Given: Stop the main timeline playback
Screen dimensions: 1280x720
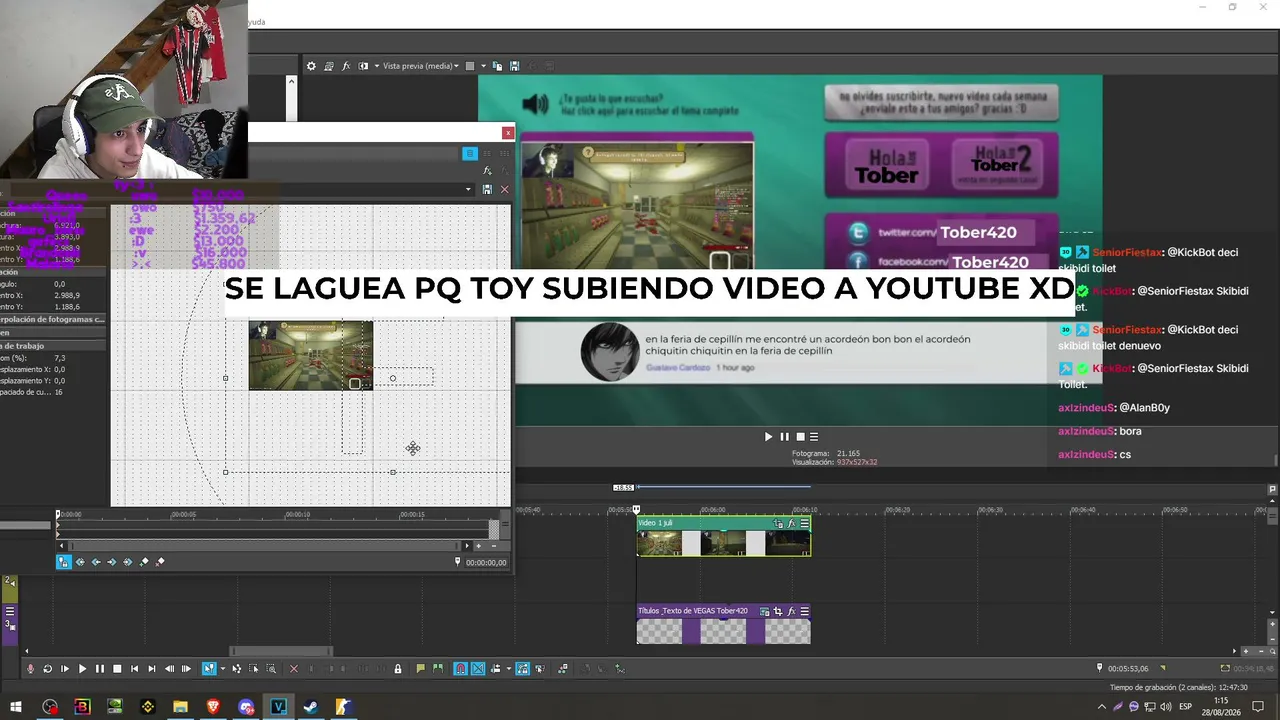Looking at the screenshot, I should point(117,668).
